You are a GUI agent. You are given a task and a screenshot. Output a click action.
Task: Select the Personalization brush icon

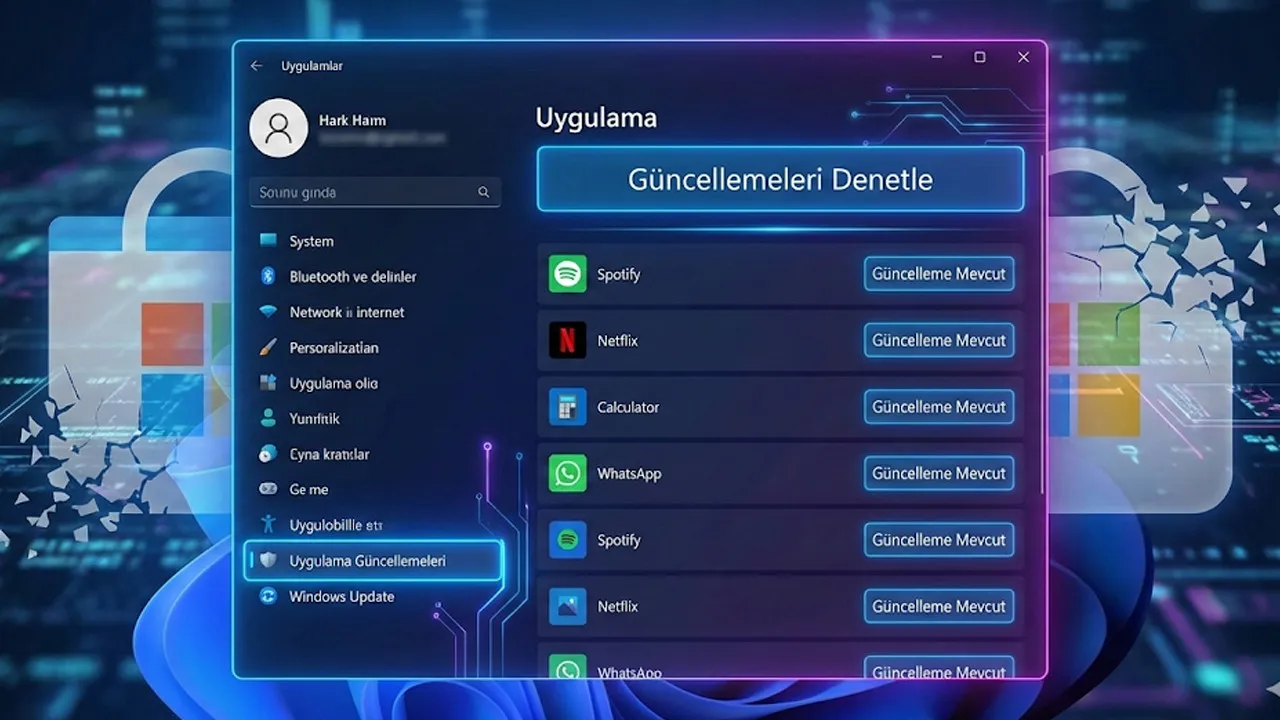[x=266, y=347]
